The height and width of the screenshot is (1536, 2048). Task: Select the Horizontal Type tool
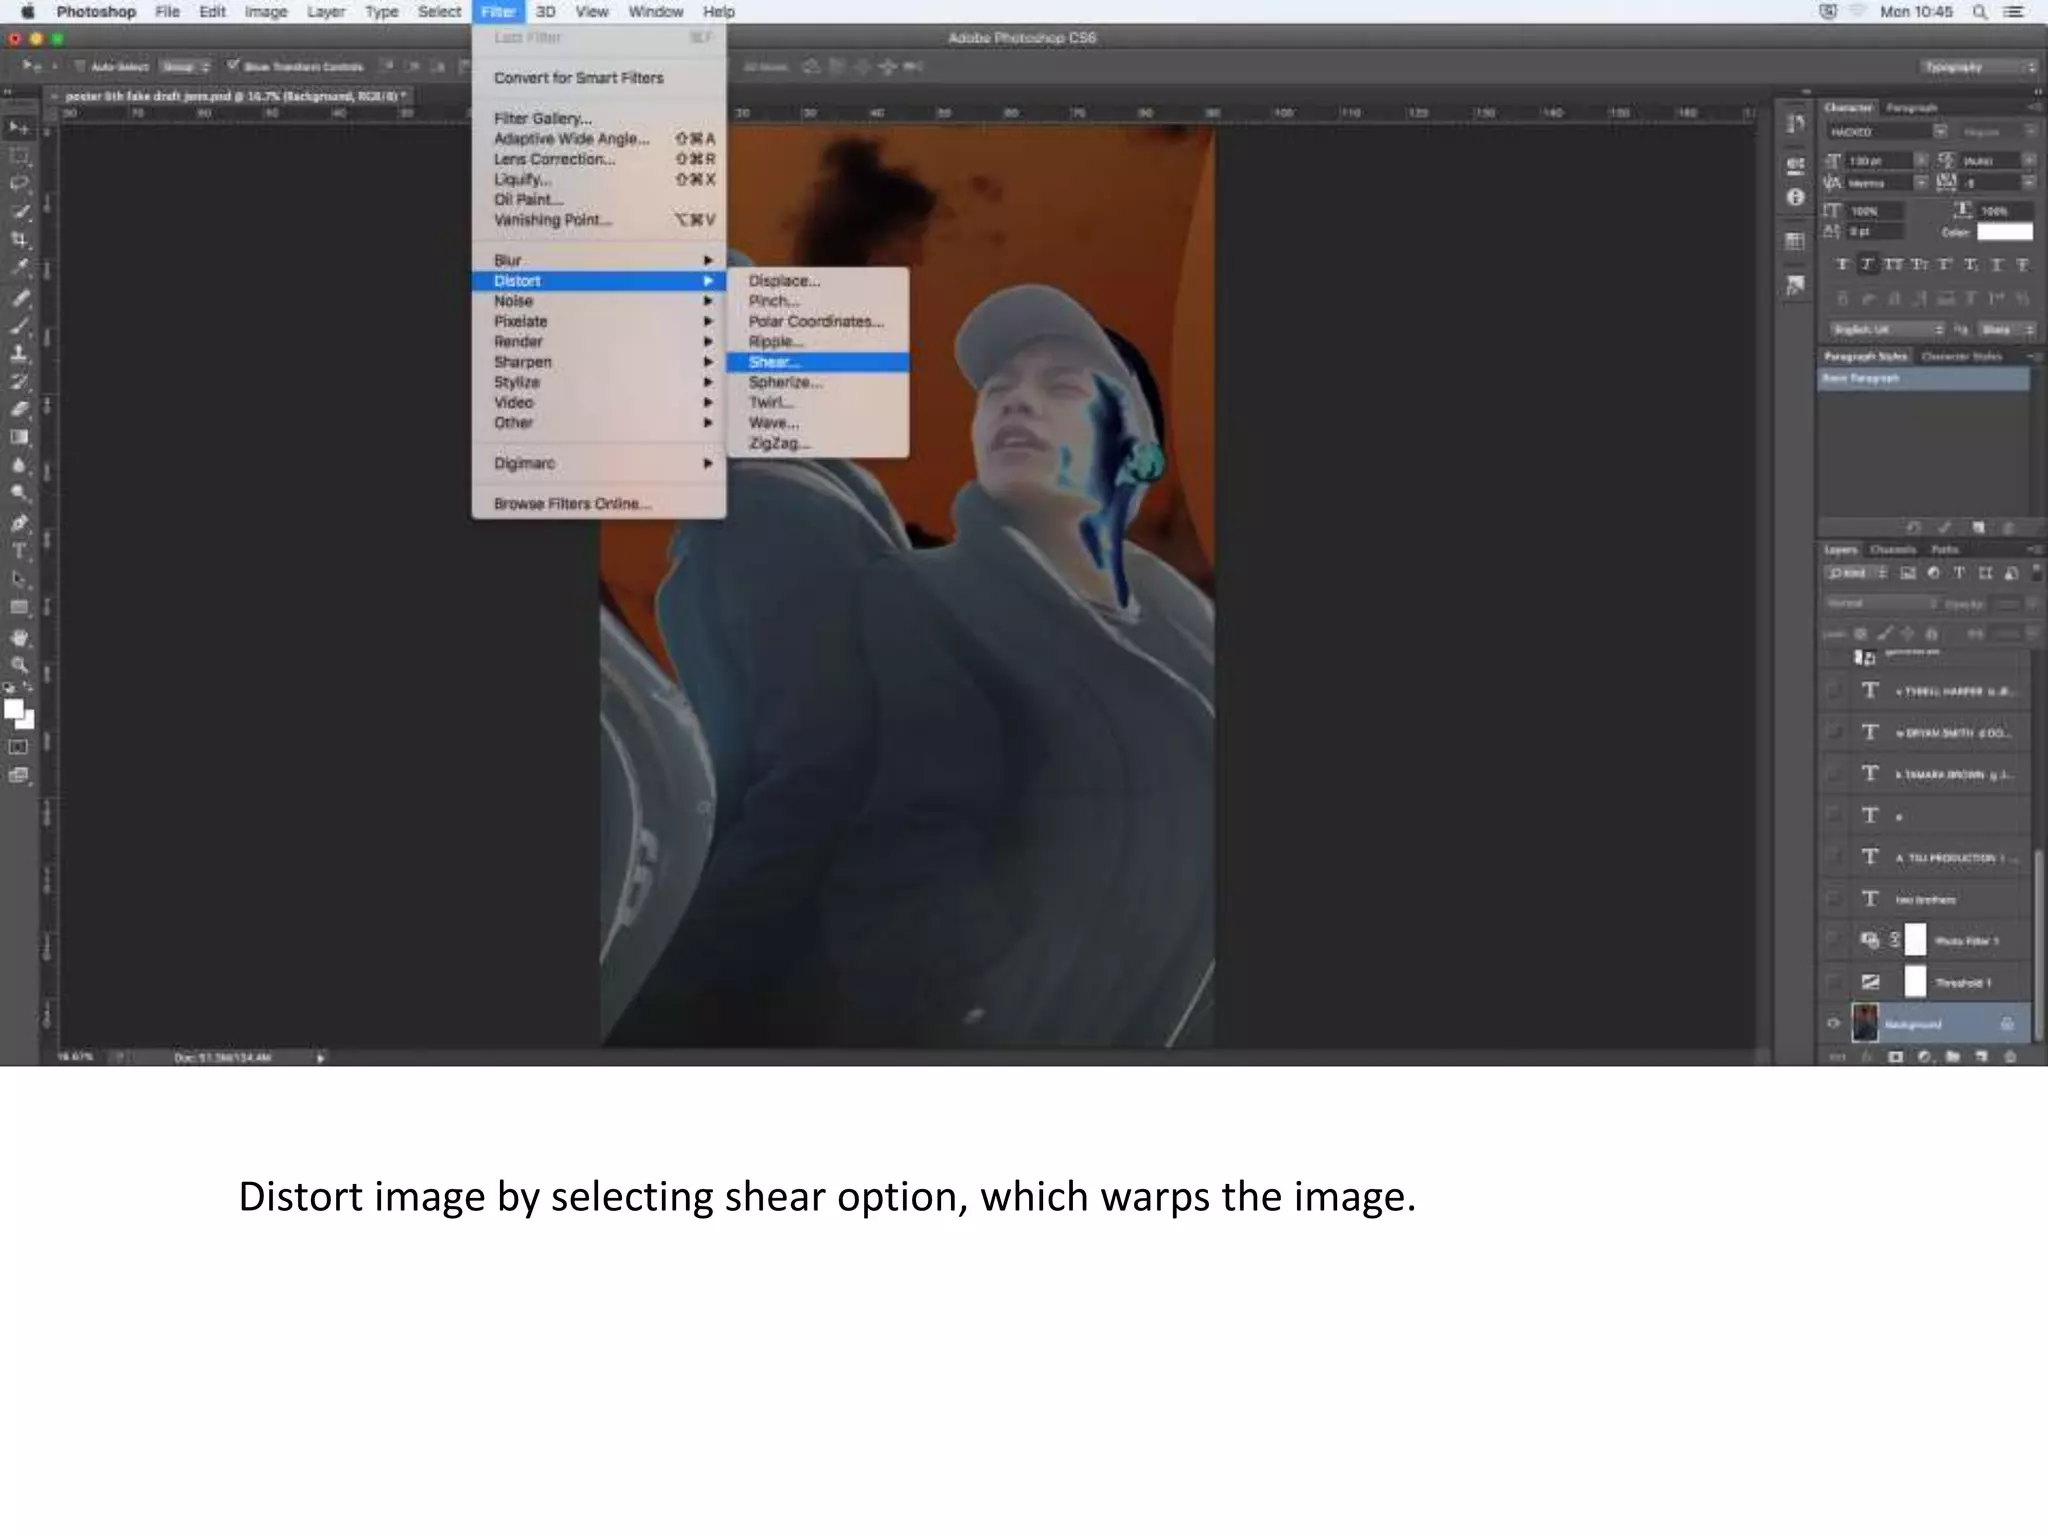[x=19, y=551]
